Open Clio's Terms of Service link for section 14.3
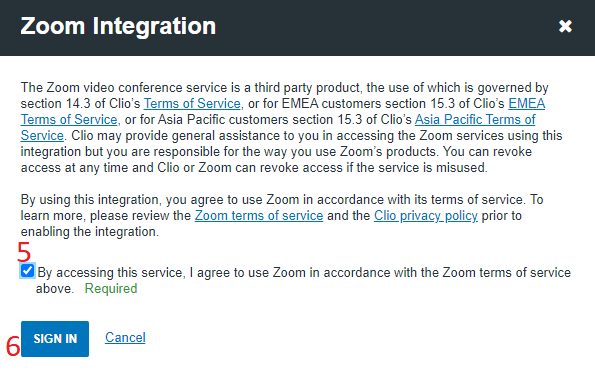Image resolution: width=595 pixels, height=378 pixels. coord(192,104)
